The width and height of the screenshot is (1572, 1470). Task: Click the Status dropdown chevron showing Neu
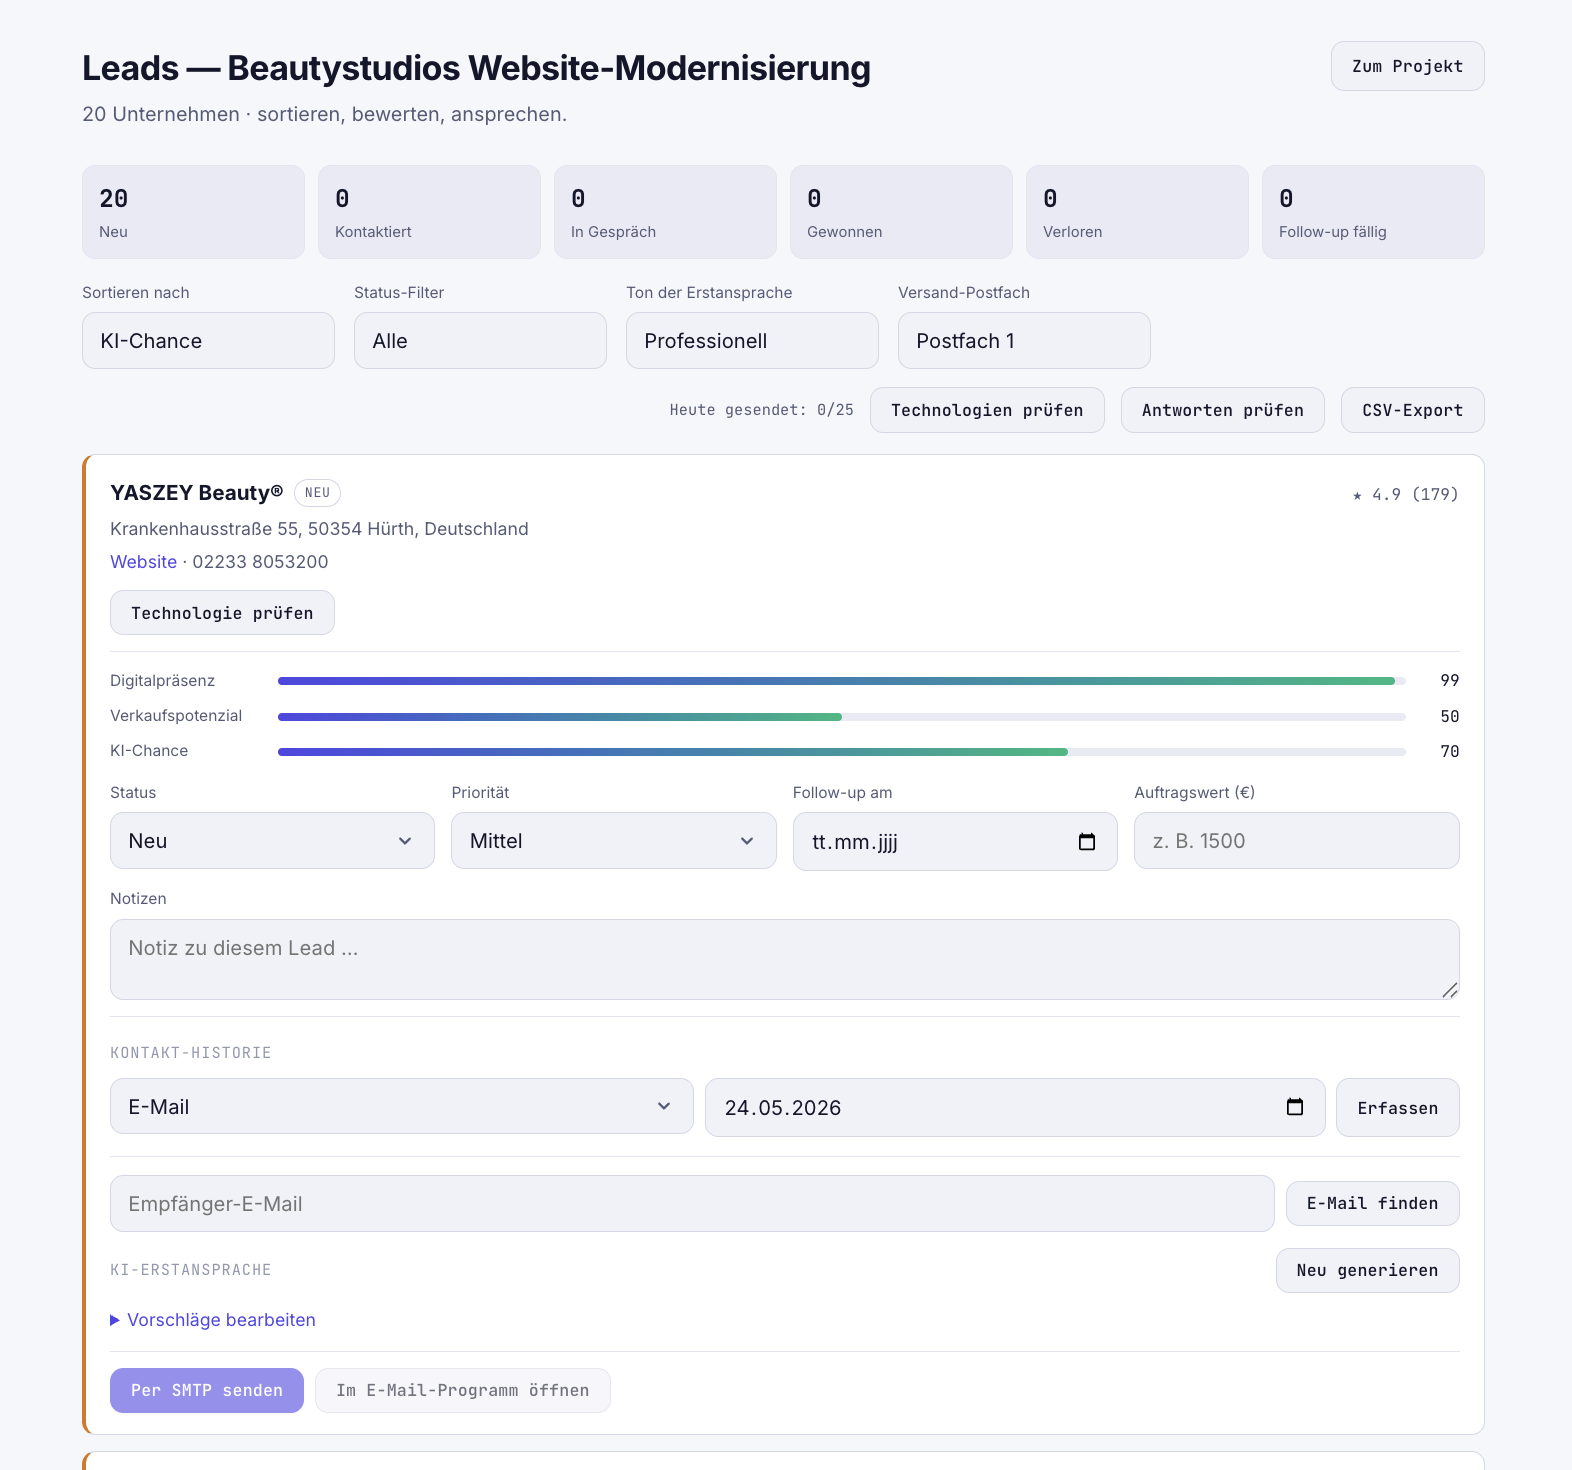[405, 841]
